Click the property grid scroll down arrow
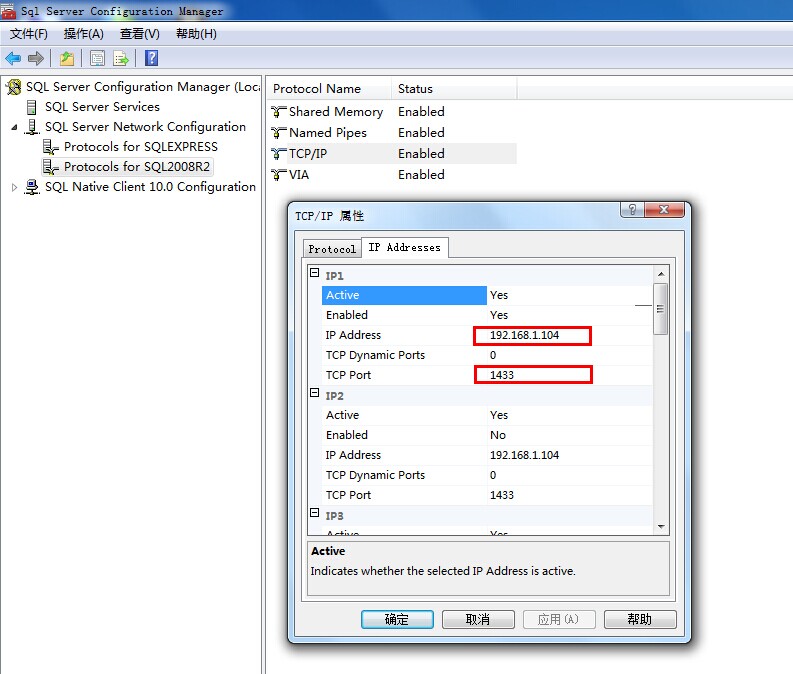 (660, 527)
